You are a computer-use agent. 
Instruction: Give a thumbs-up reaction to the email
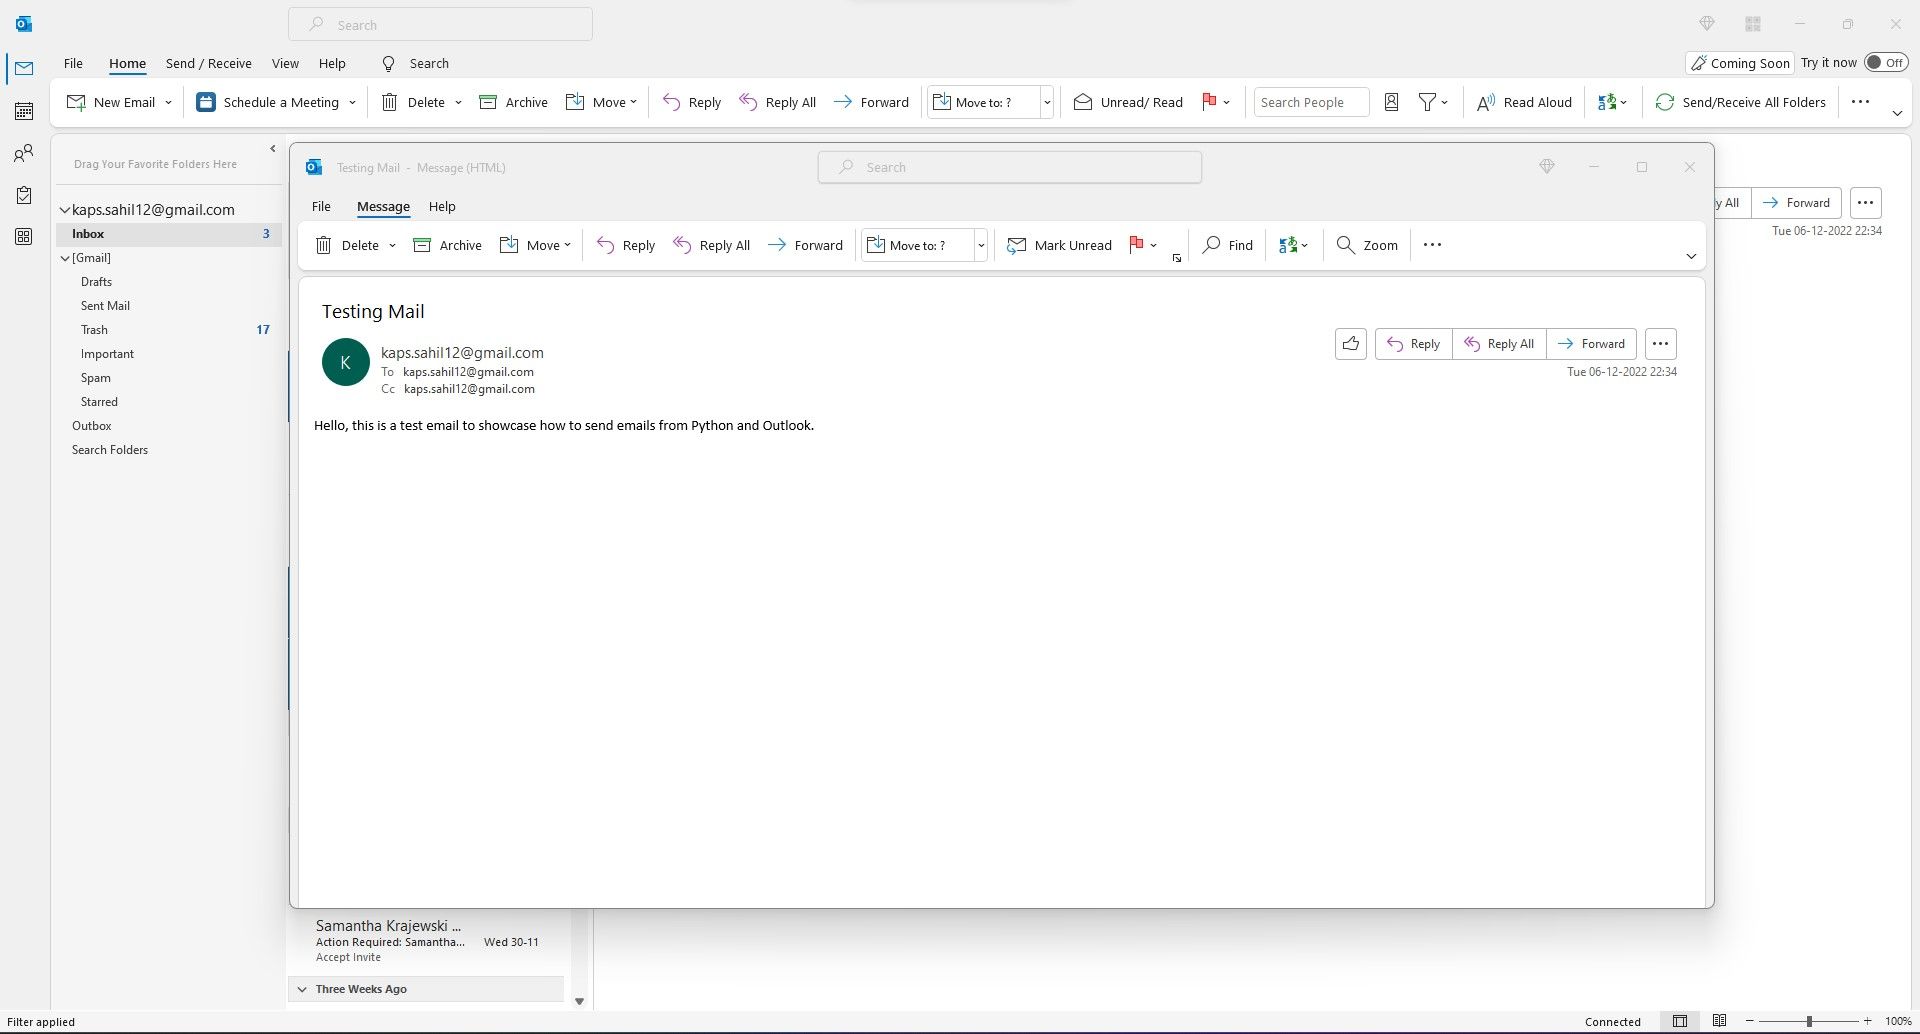click(1350, 343)
